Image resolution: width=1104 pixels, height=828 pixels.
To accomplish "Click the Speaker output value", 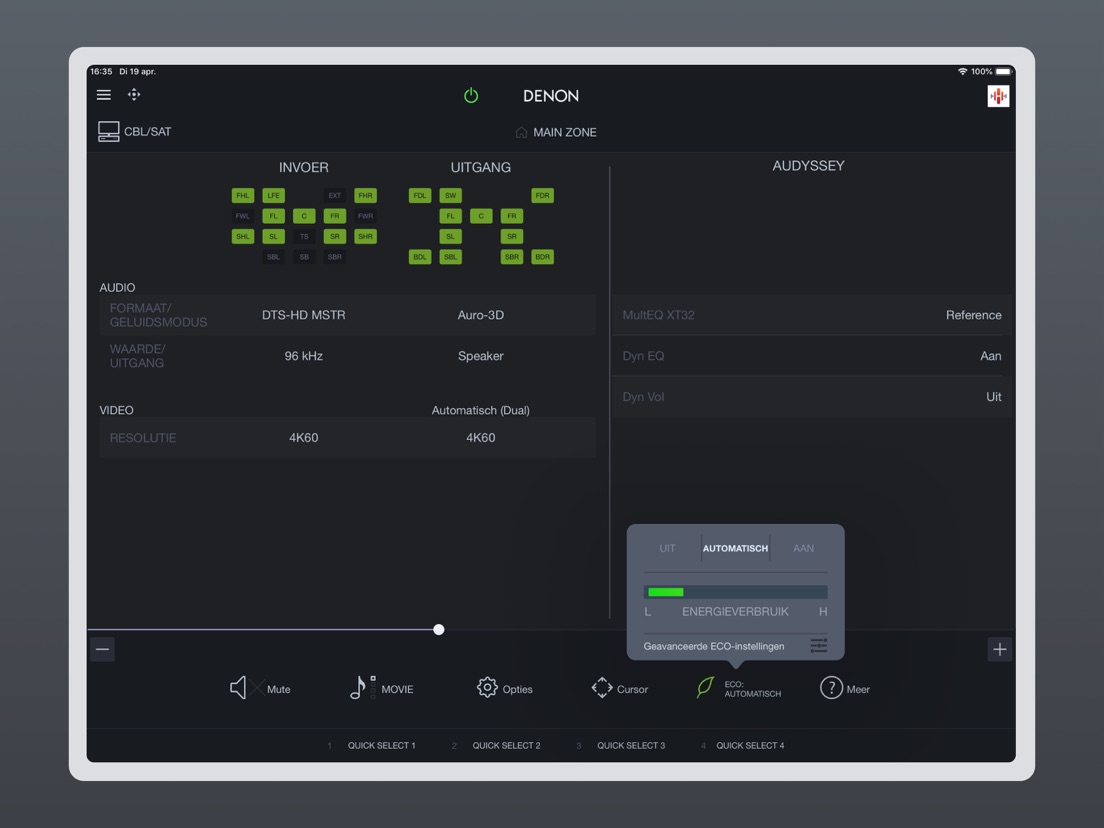I will pyautogui.click(x=481, y=356).
